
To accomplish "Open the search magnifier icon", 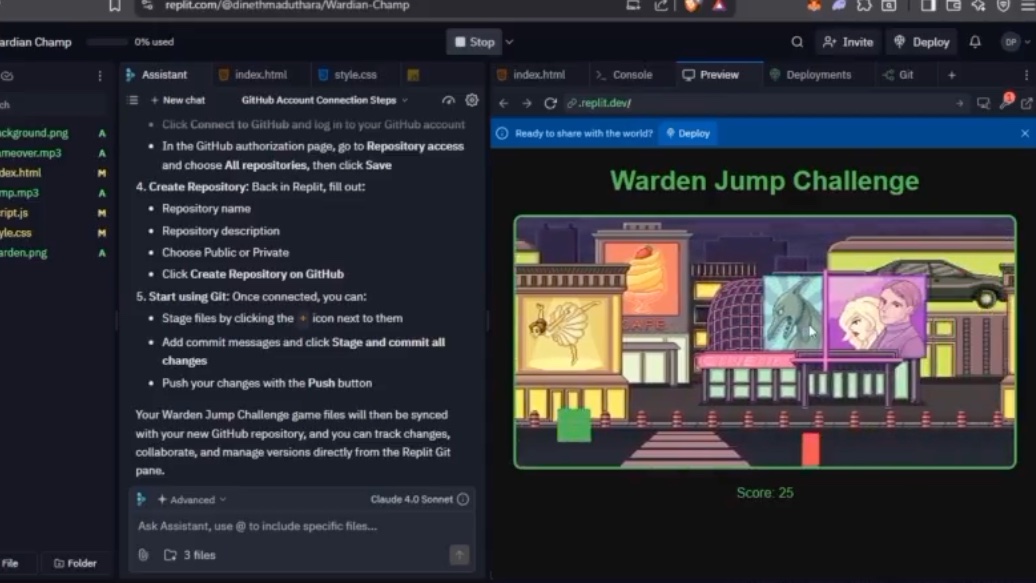I will [797, 42].
